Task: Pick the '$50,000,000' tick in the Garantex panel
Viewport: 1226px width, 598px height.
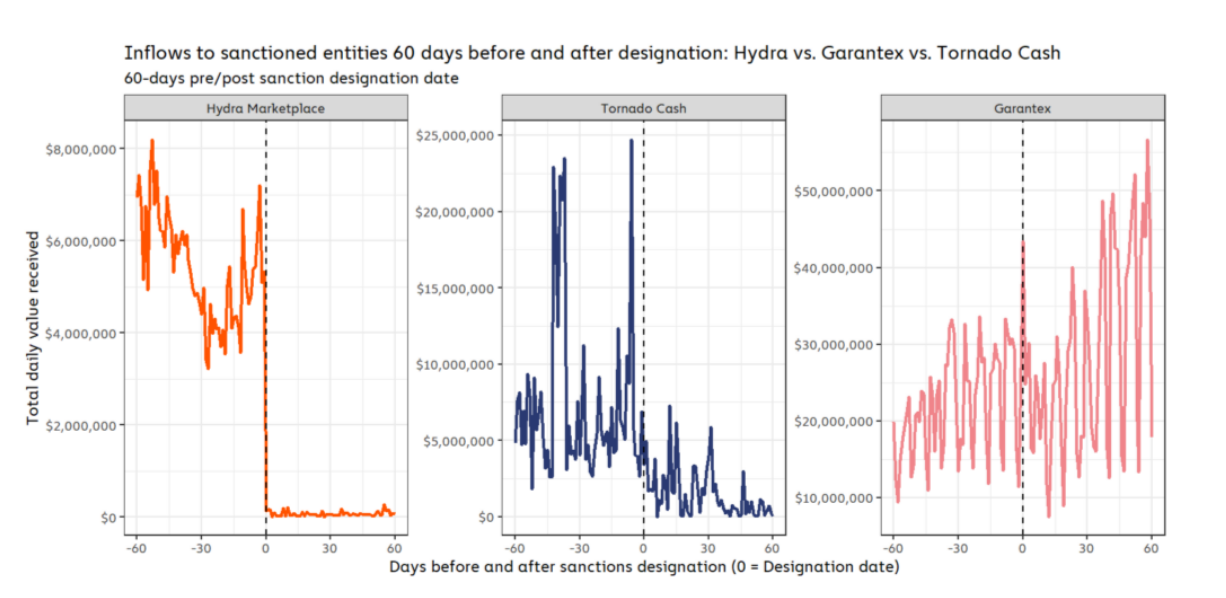Action: pyautogui.click(x=835, y=191)
